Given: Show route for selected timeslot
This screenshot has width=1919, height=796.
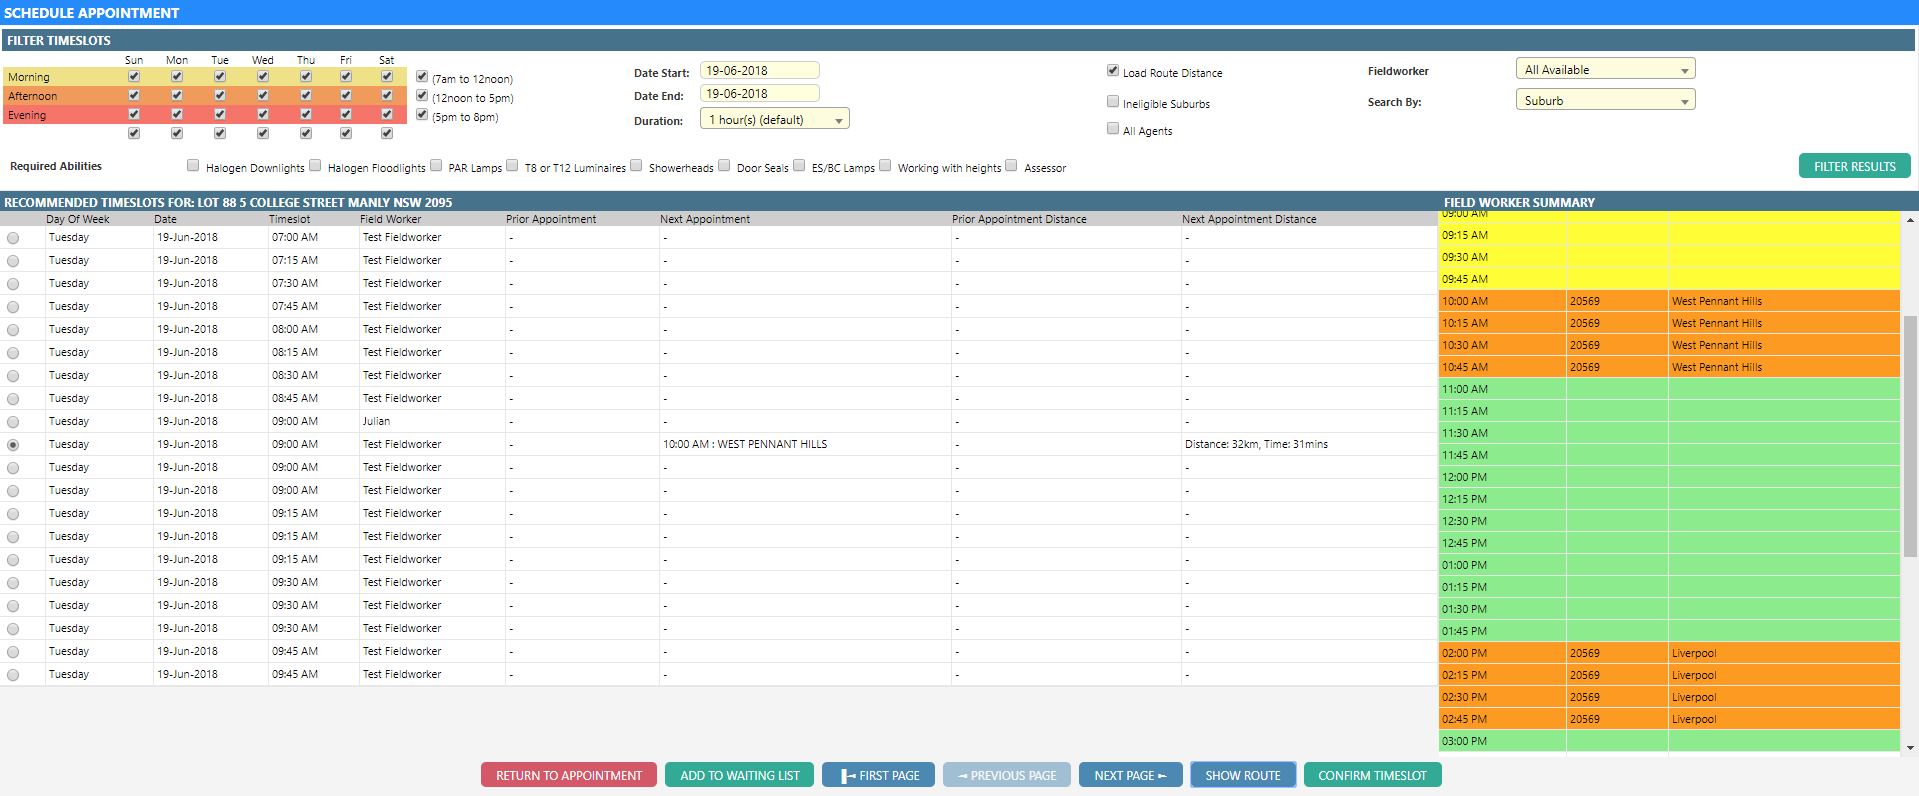Looking at the screenshot, I should pyautogui.click(x=1242, y=775).
